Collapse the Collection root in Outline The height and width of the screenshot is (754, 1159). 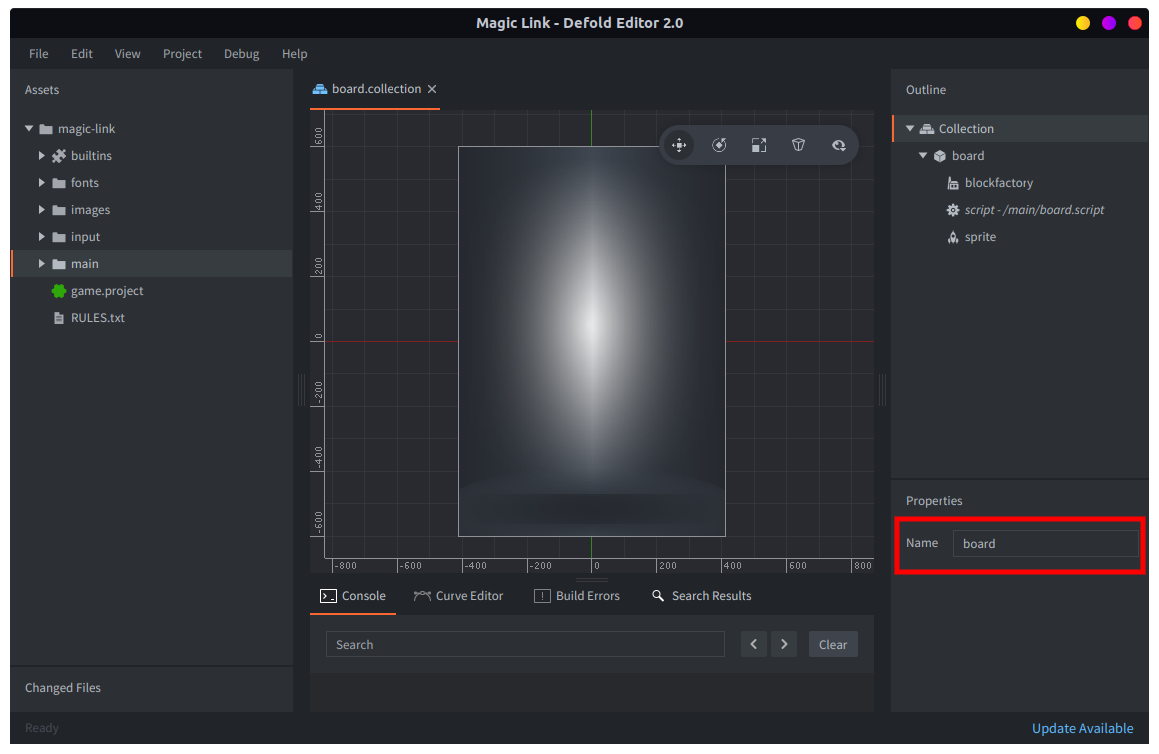910,129
